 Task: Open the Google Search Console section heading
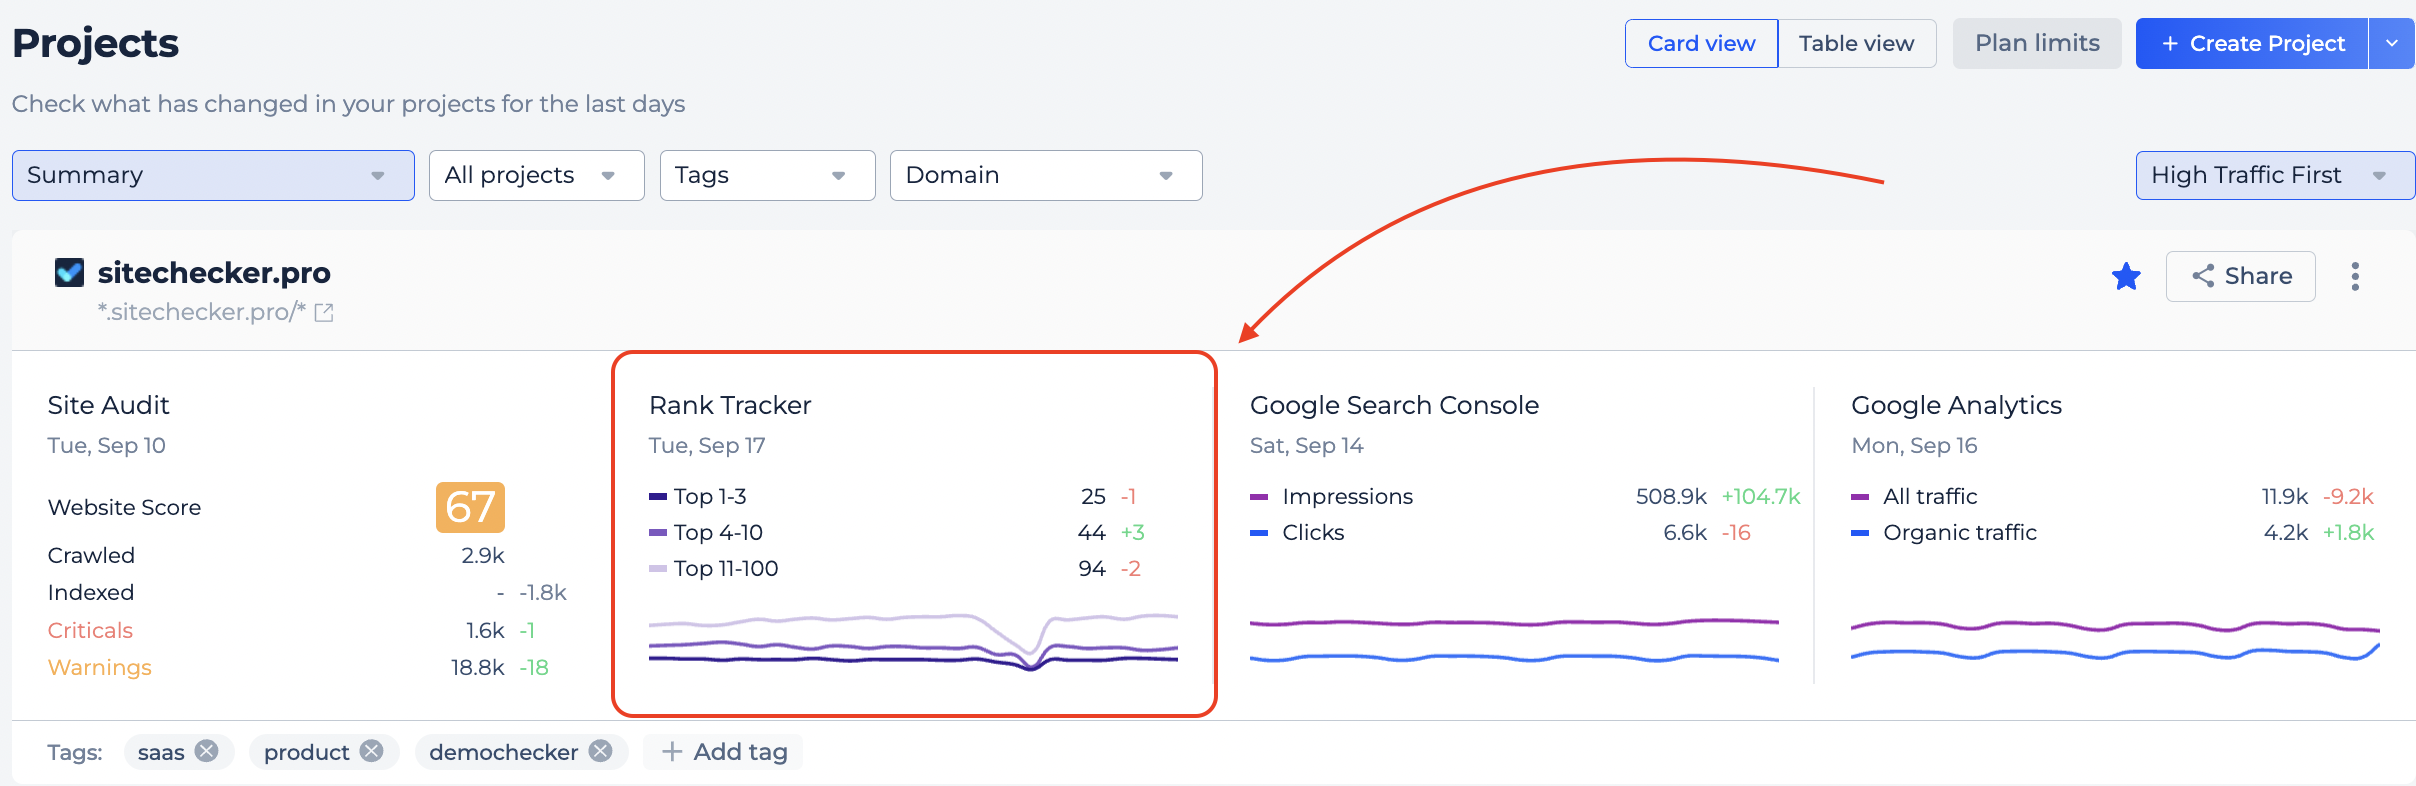(x=1394, y=405)
